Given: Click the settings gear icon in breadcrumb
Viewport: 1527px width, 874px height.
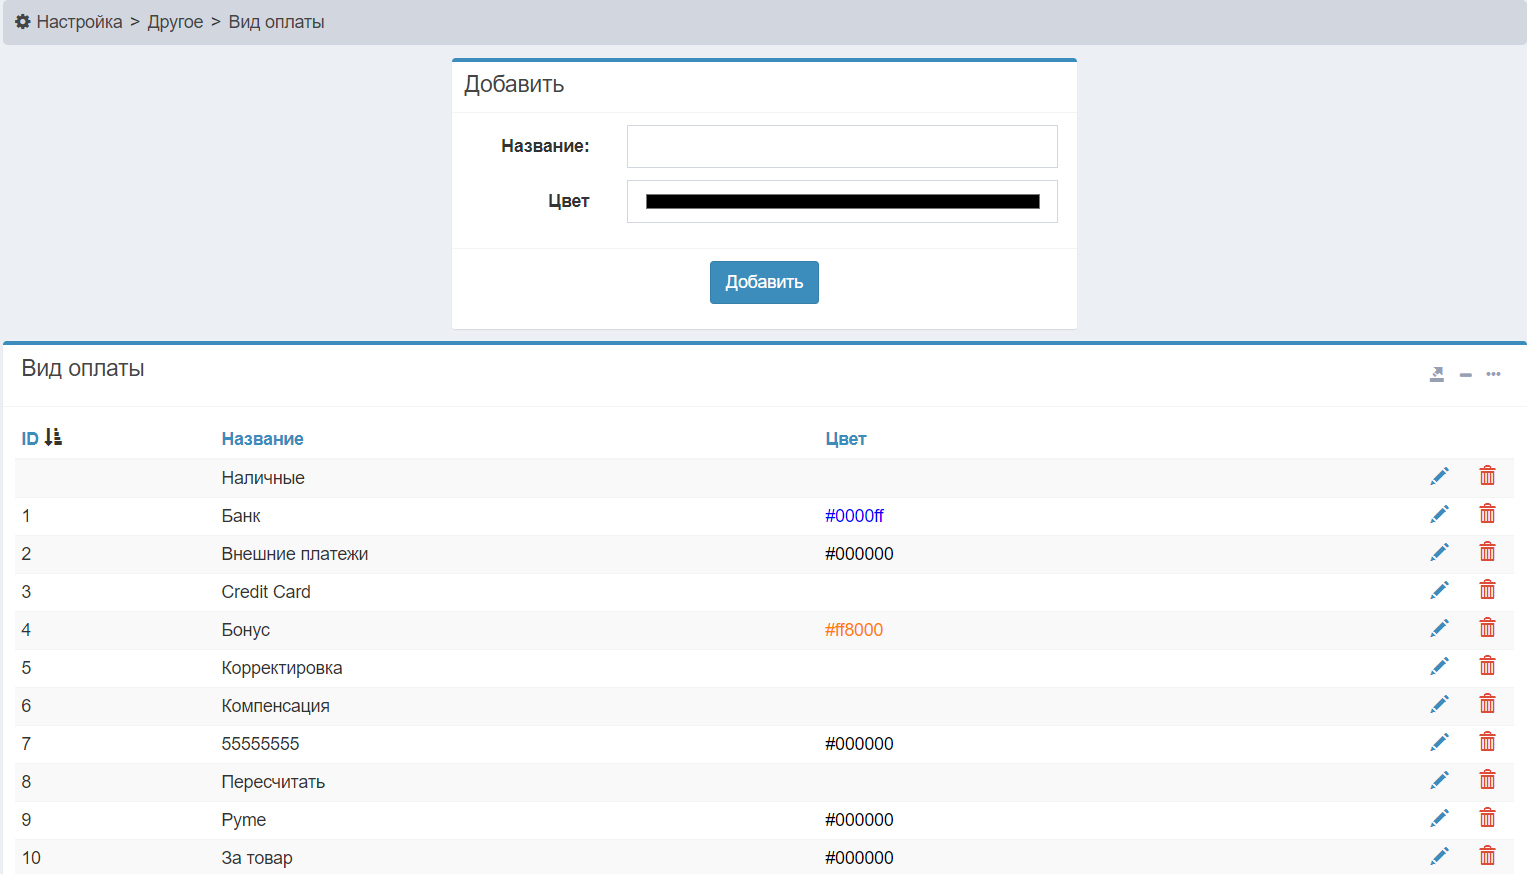Looking at the screenshot, I should point(22,22).
